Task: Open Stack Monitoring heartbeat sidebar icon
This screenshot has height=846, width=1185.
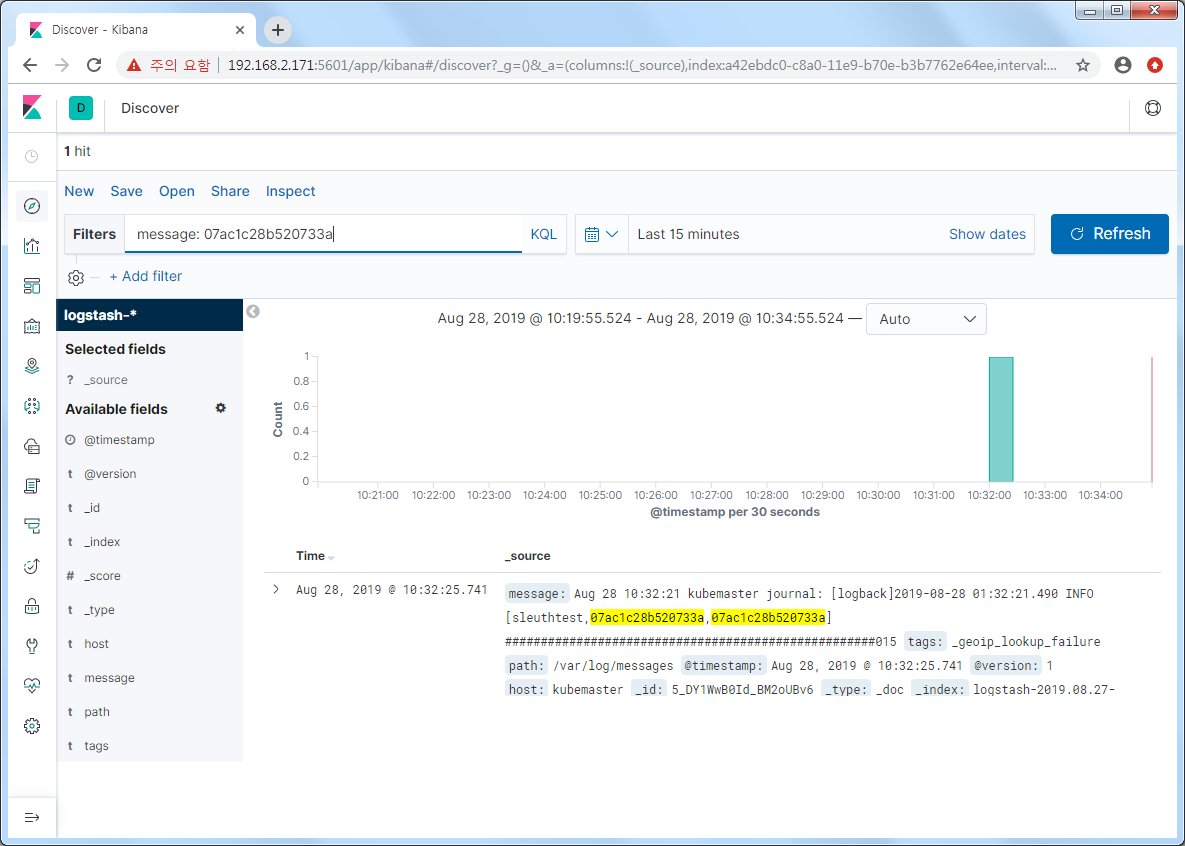Action: (32, 686)
